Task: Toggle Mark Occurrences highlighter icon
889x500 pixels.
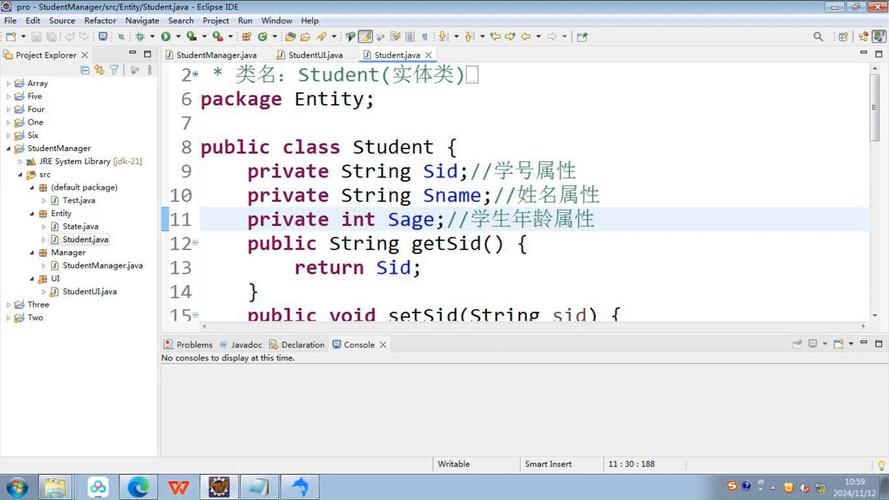Action: [366, 37]
